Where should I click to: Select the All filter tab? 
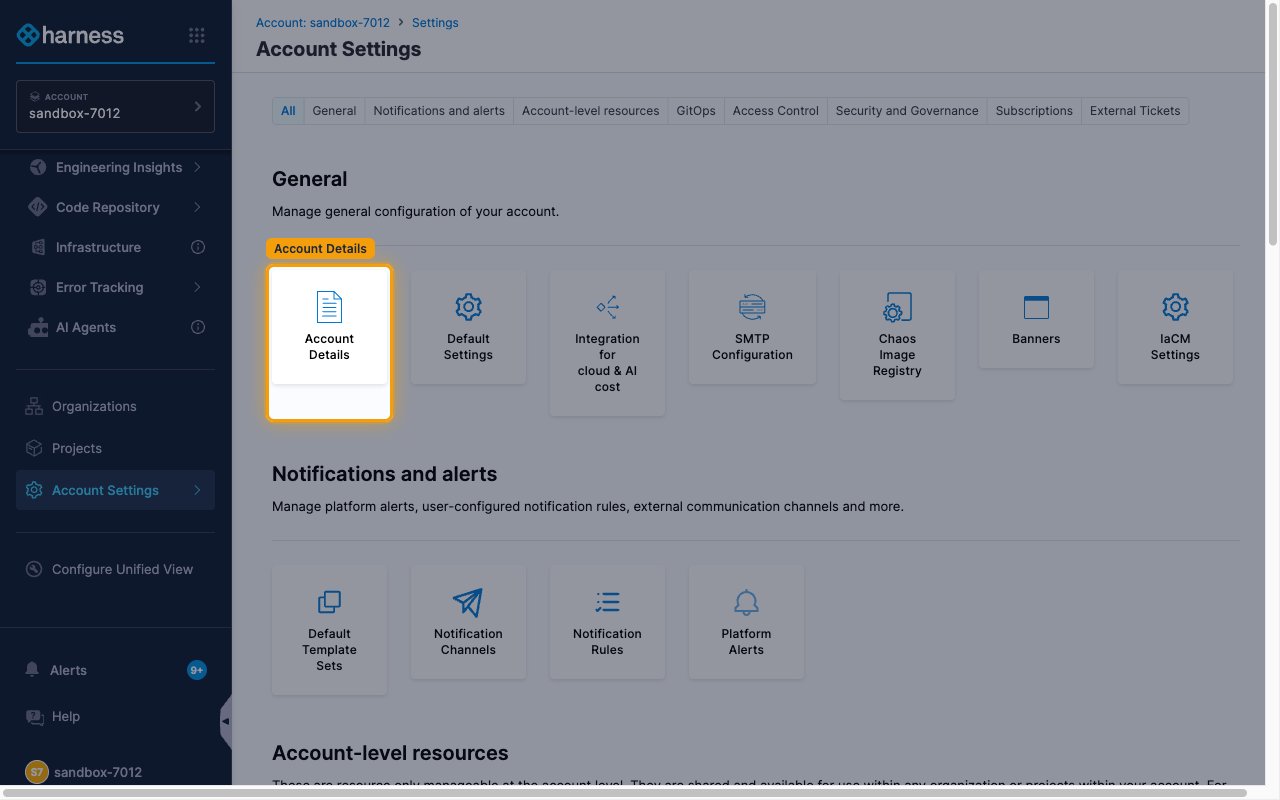tap(288, 111)
